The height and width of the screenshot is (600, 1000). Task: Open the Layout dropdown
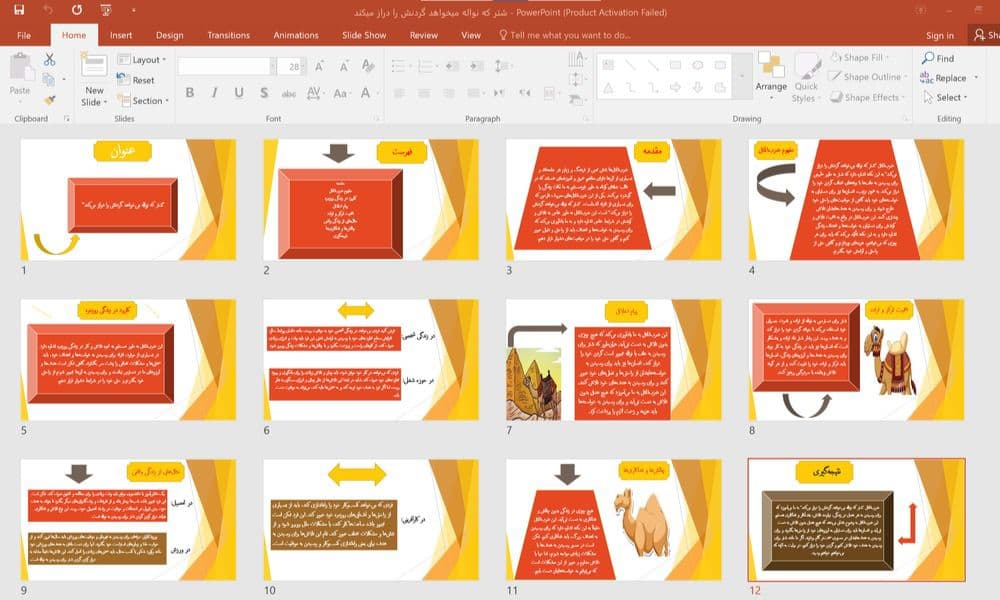click(x=142, y=59)
